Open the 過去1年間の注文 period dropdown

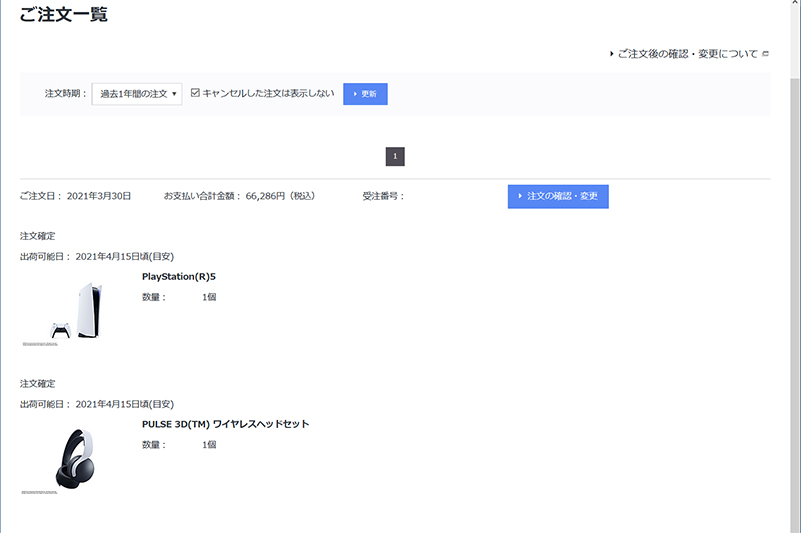[137, 94]
